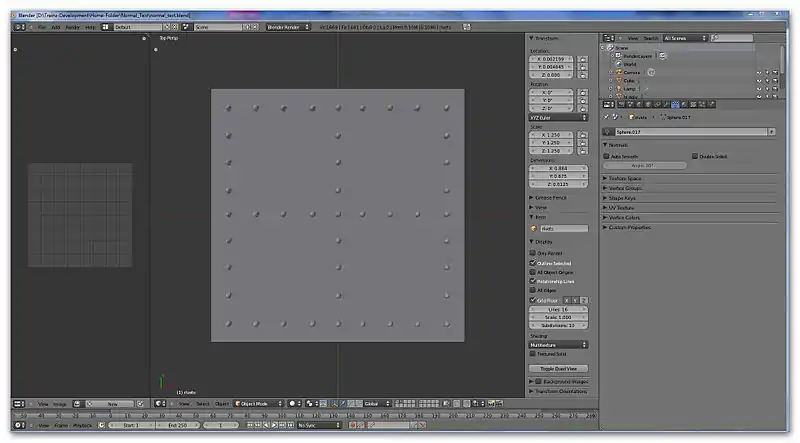
Task: Click the viewport shading sphere icon
Action: [x=293, y=403]
